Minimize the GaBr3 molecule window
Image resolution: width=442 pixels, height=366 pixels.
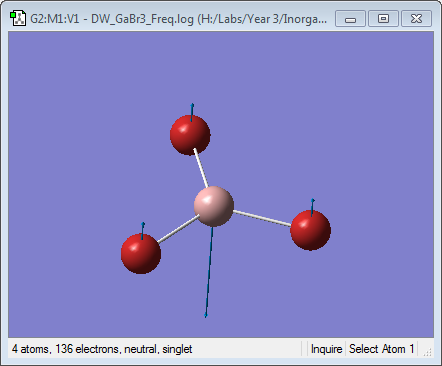click(x=350, y=19)
